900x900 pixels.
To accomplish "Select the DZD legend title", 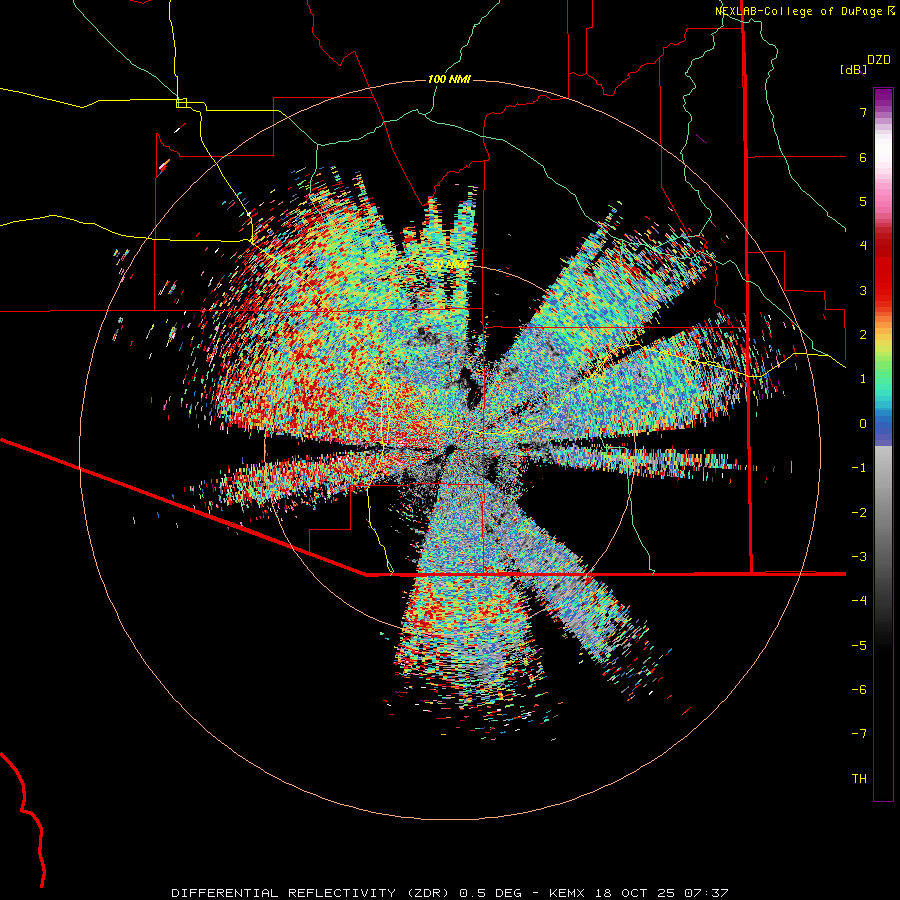I will (x=879, y=60).
